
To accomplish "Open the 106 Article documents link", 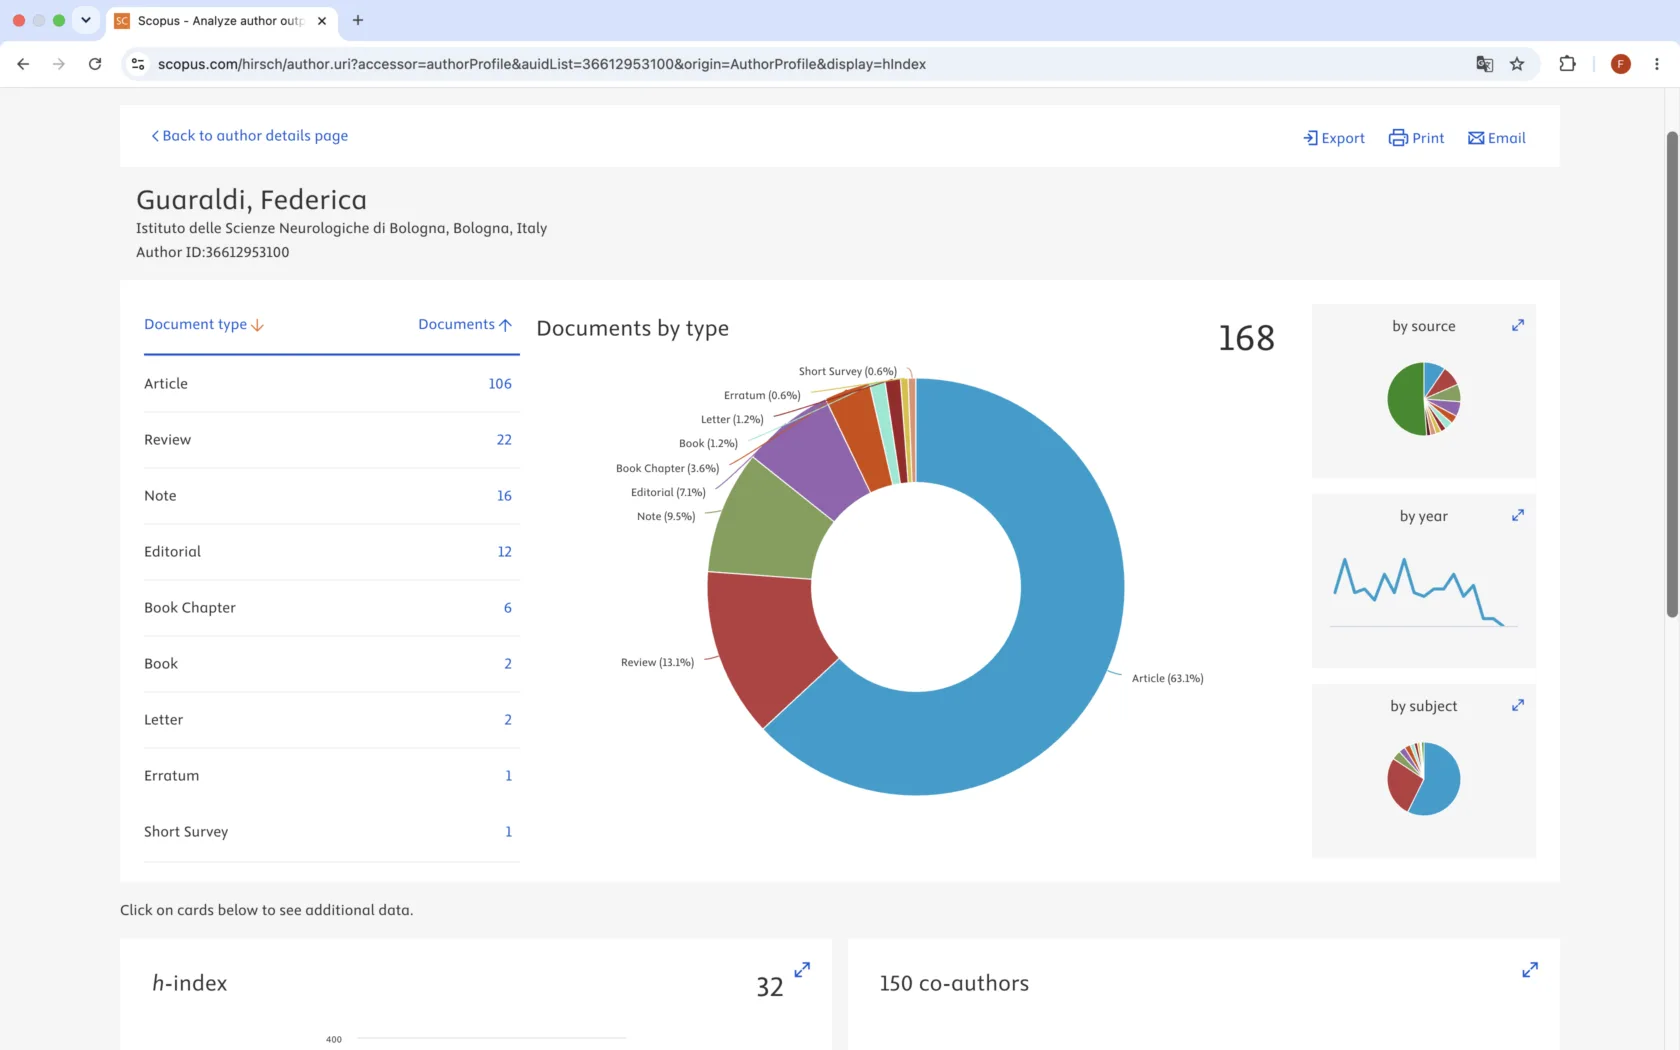I will pos(500,384).
